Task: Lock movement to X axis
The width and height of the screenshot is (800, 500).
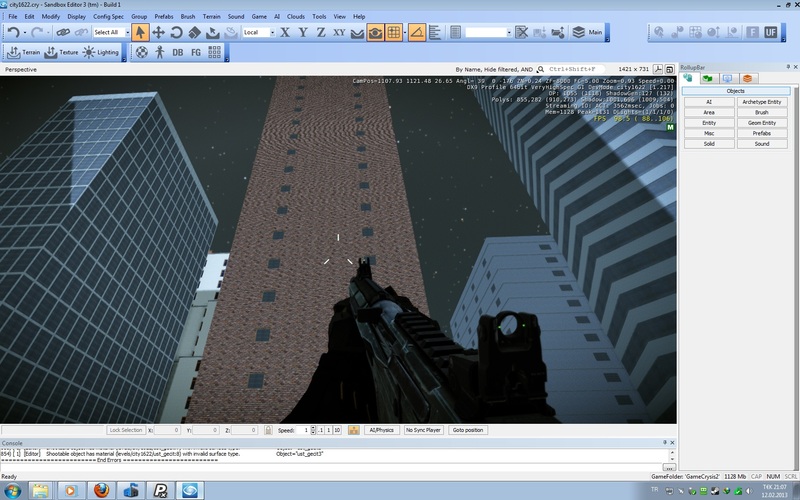Action: click(285, 33)
